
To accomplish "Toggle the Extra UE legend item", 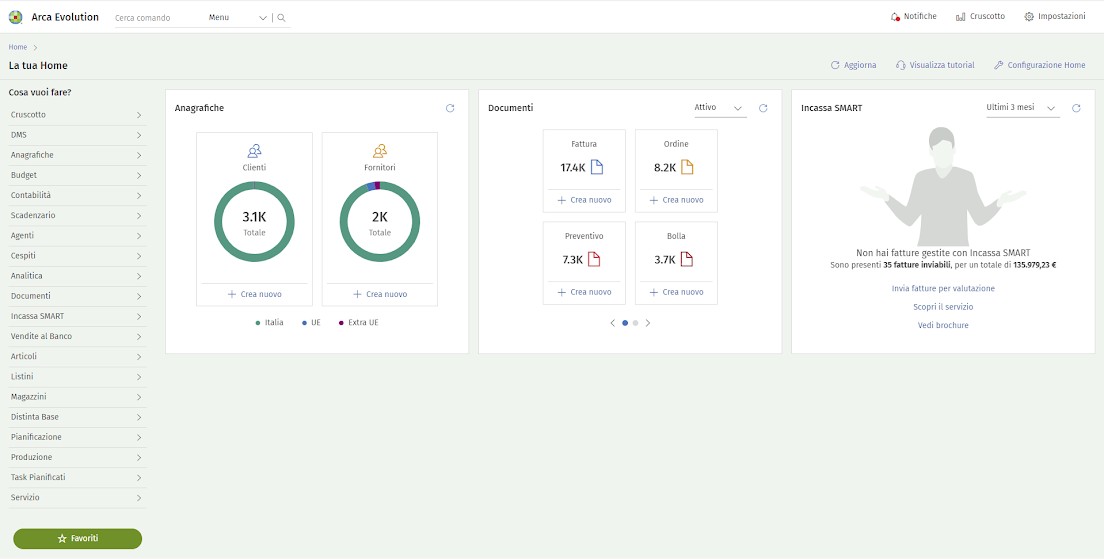I will 358,323.
